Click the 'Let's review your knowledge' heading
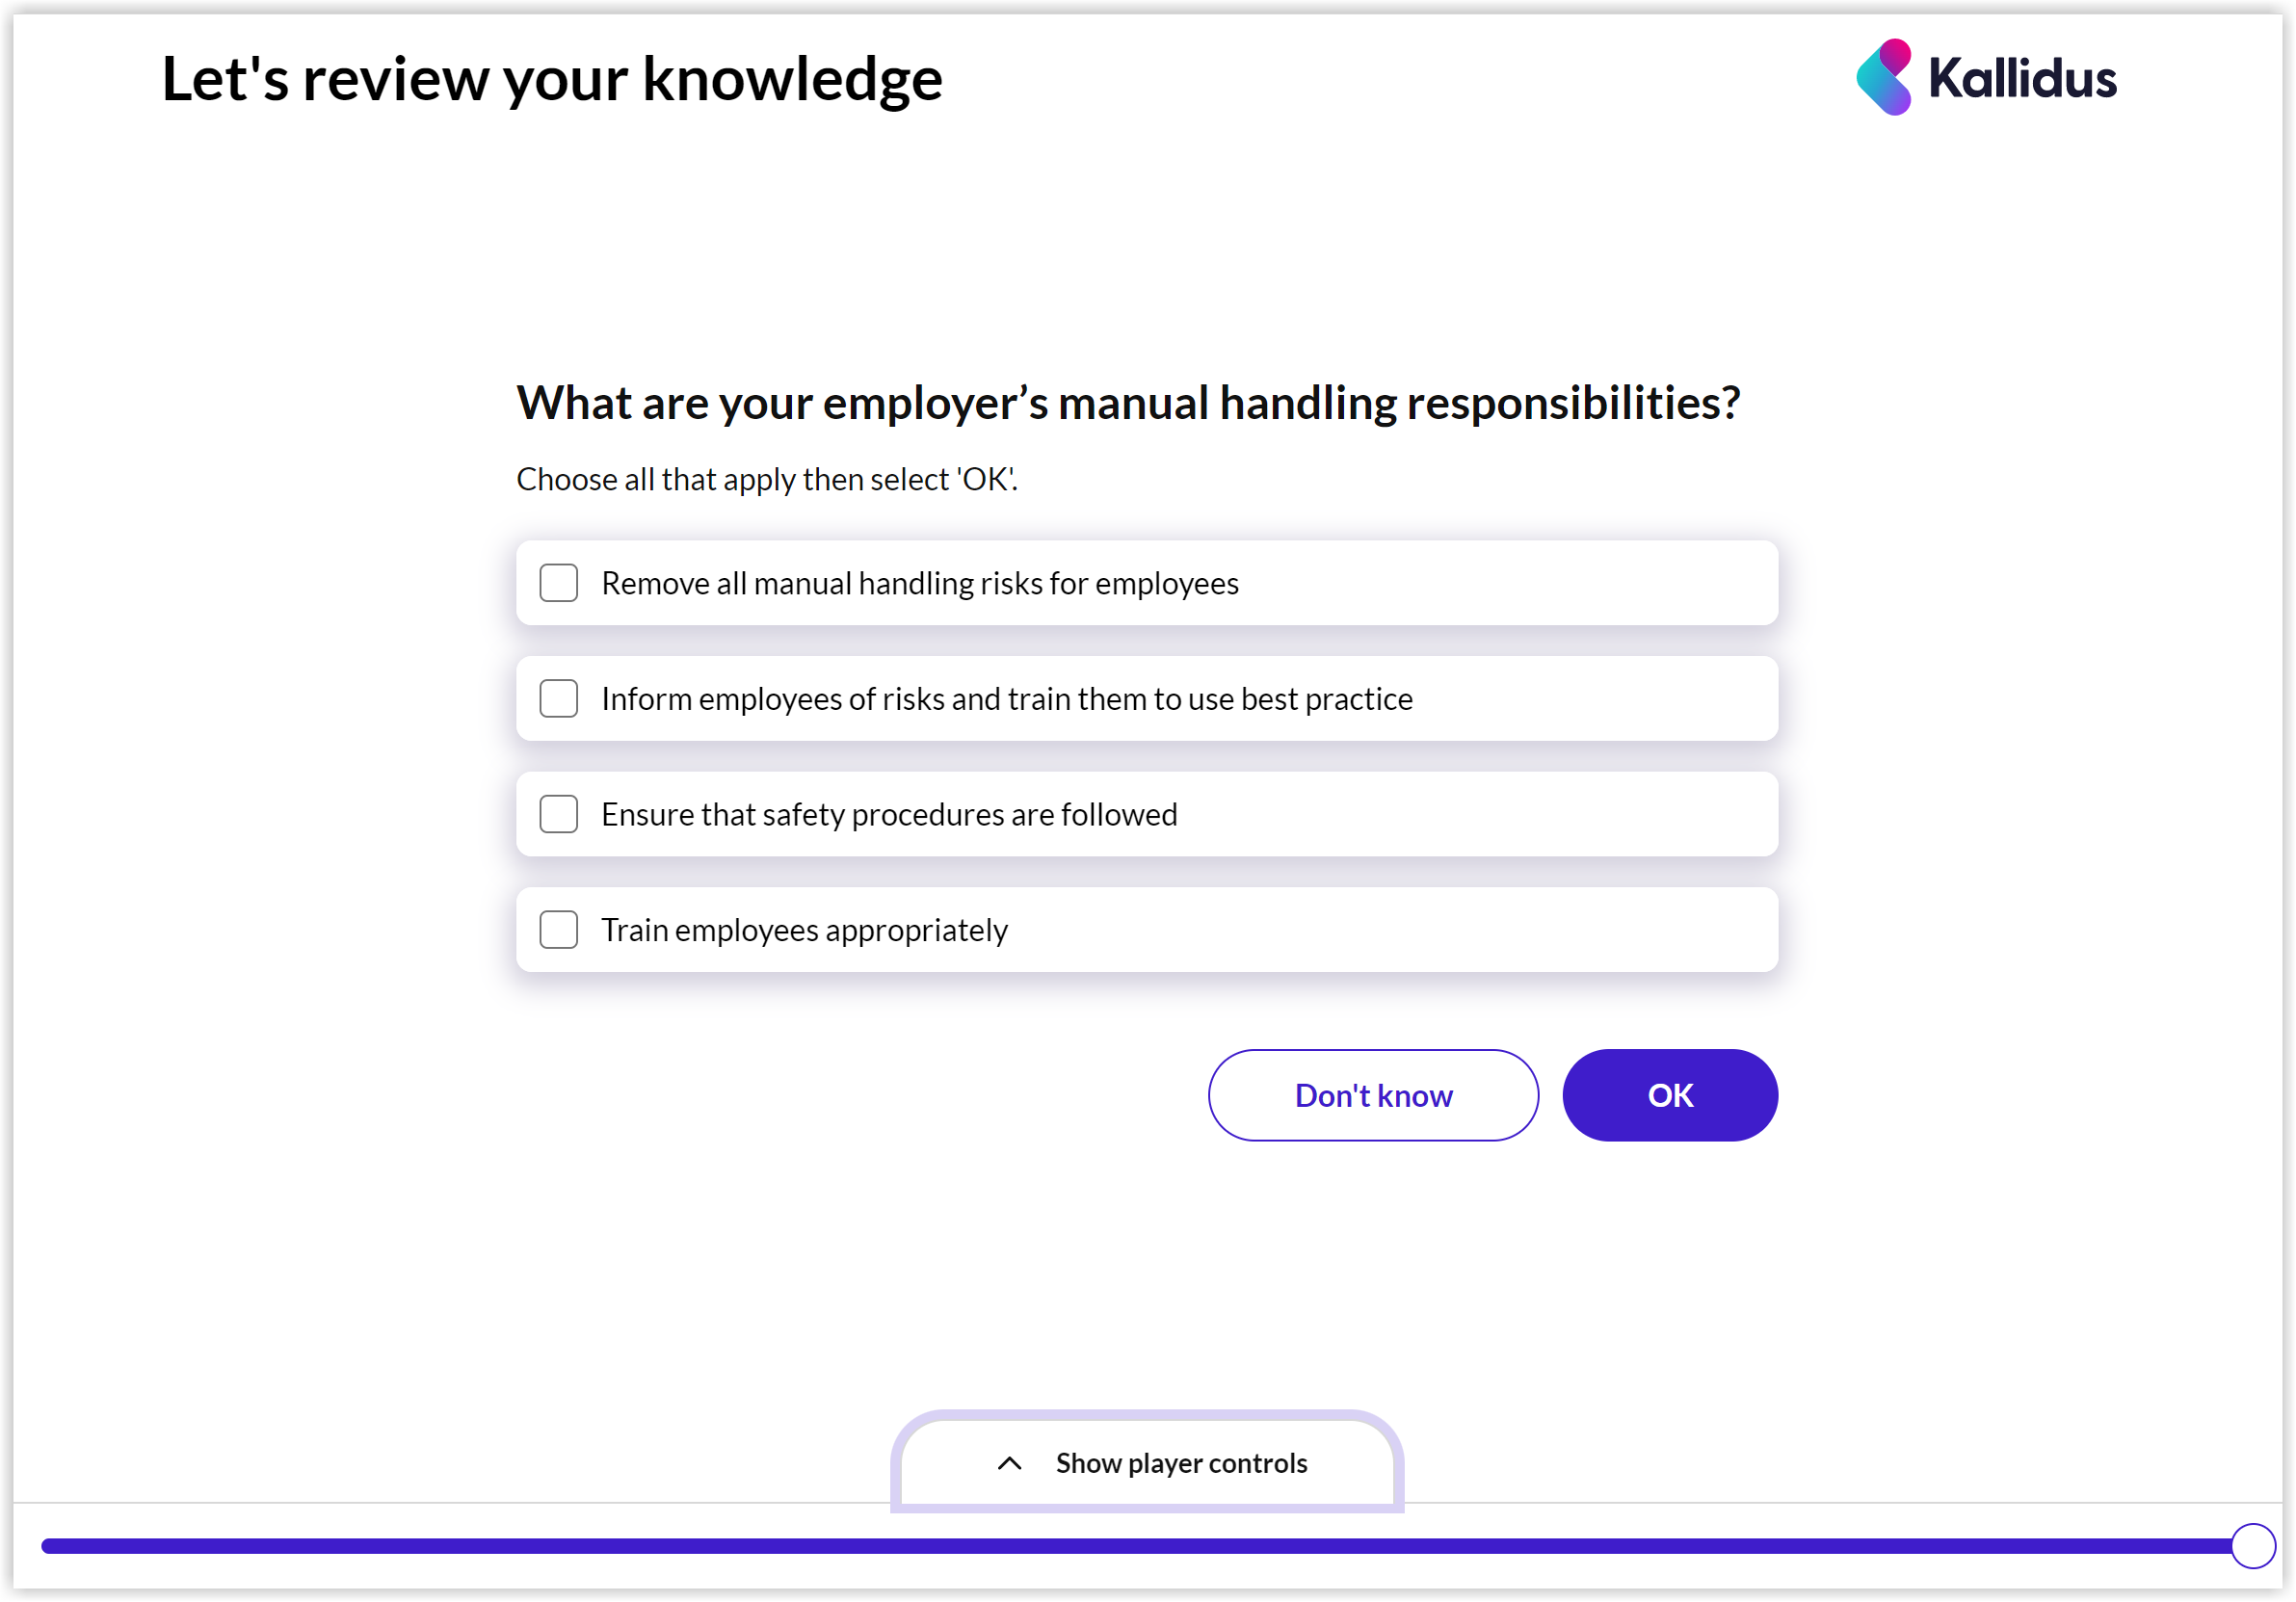 pos(551,79)
